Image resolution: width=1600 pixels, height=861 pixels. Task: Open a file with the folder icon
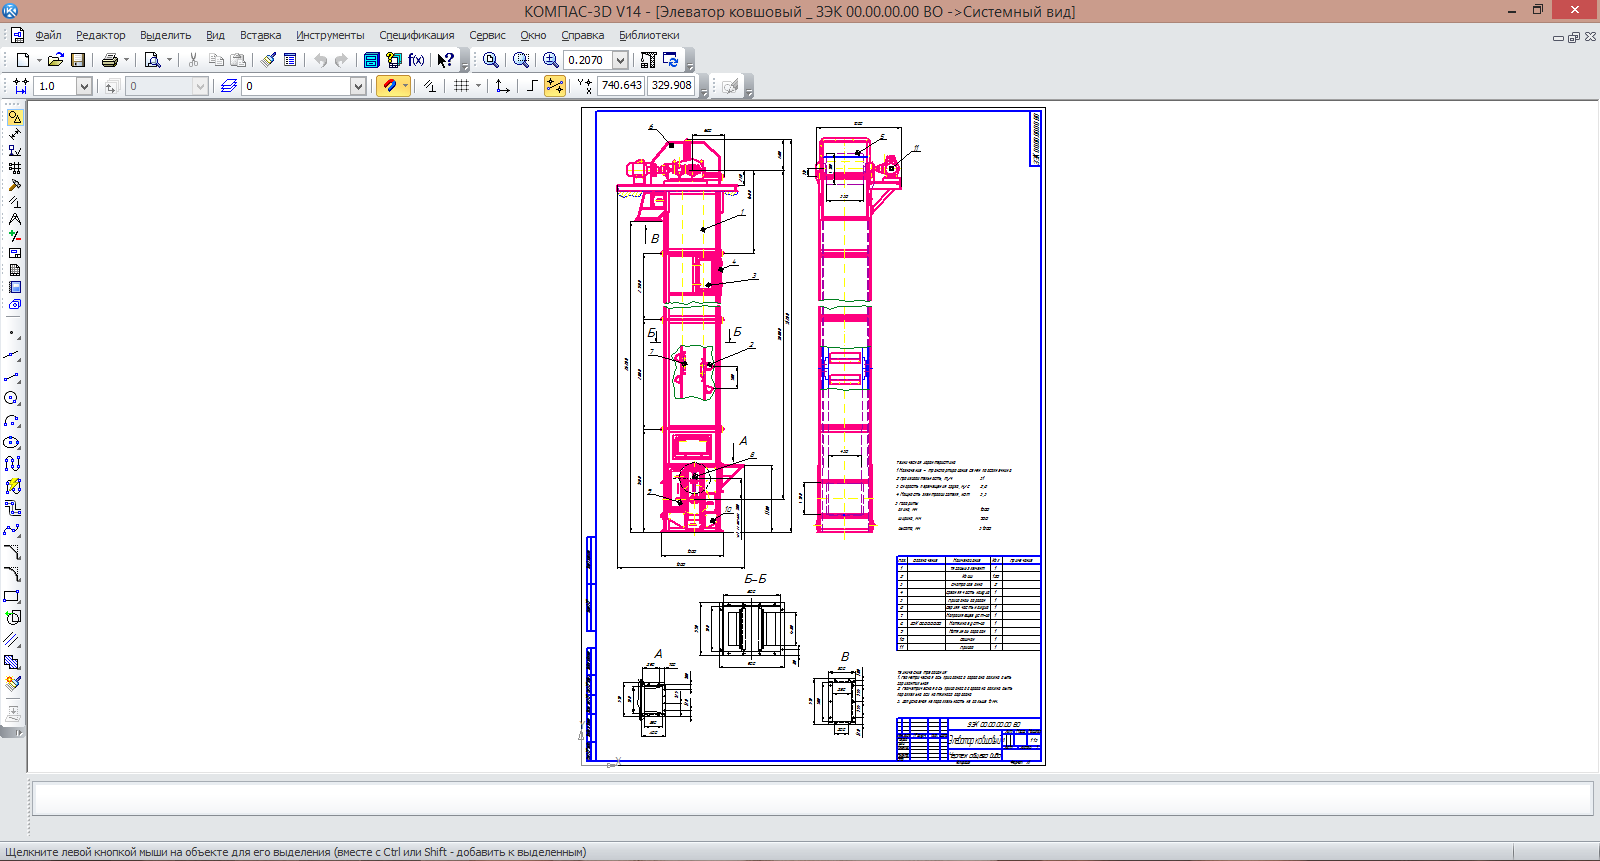point(56,60)
